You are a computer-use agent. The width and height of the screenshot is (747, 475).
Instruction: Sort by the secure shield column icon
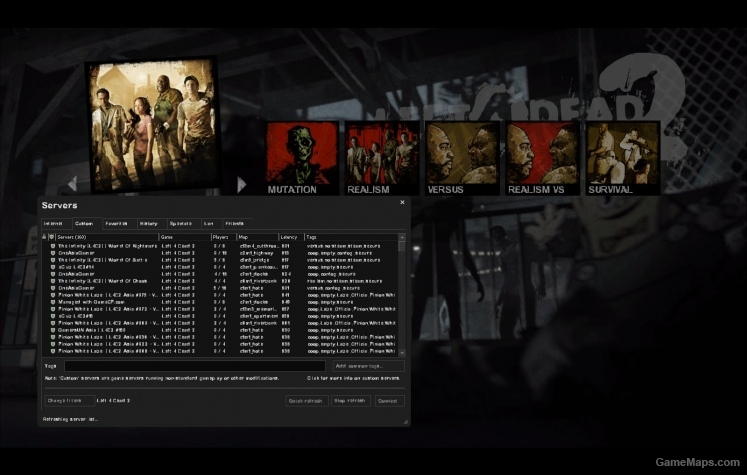click(52, 237)
